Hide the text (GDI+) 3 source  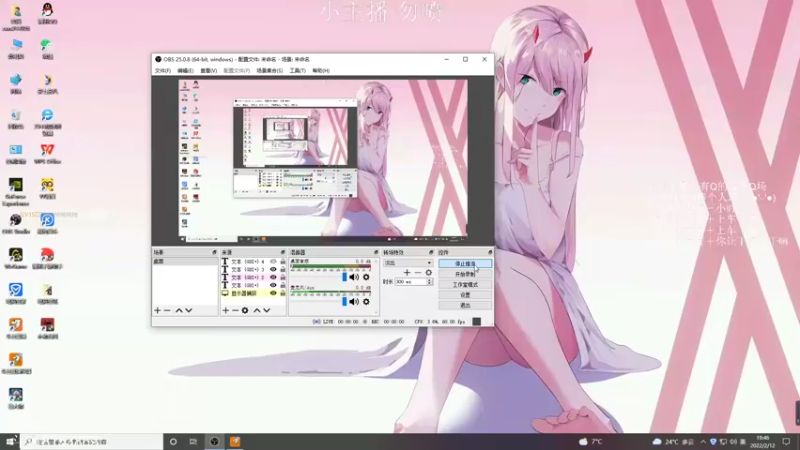pos(273,269)
